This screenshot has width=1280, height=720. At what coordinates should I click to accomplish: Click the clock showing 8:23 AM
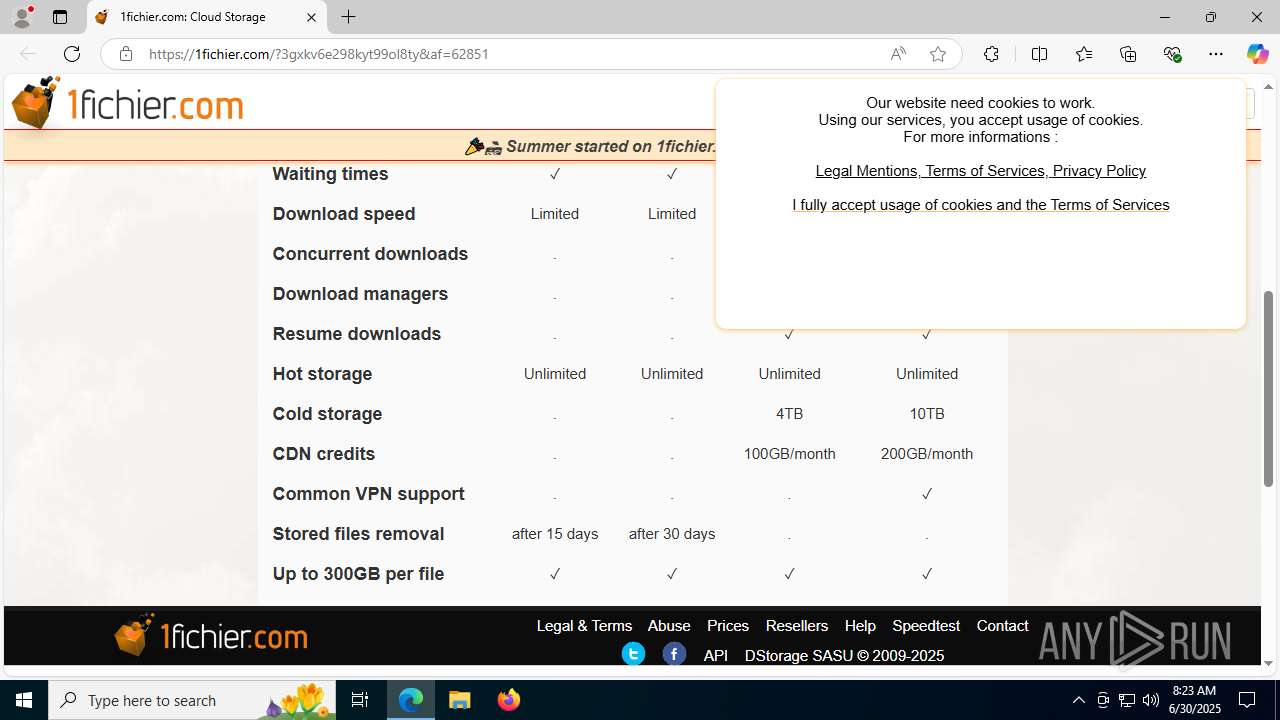click(x=1195, y=691)
